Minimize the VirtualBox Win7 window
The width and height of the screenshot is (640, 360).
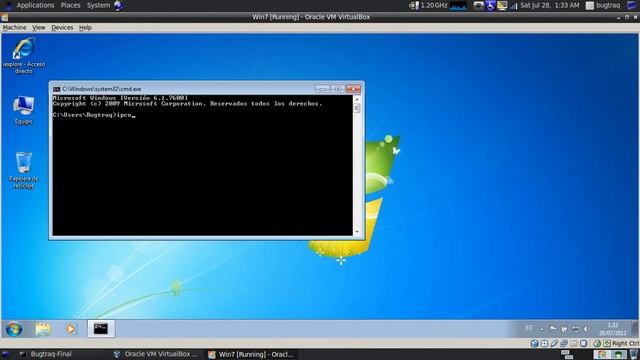point(619,18)
